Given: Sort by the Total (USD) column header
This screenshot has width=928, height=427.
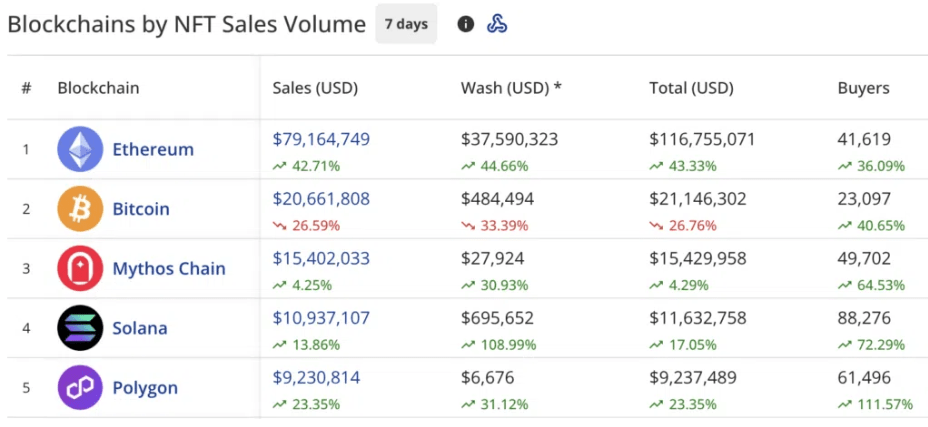Looking at the screenshot, I should 691,88.
